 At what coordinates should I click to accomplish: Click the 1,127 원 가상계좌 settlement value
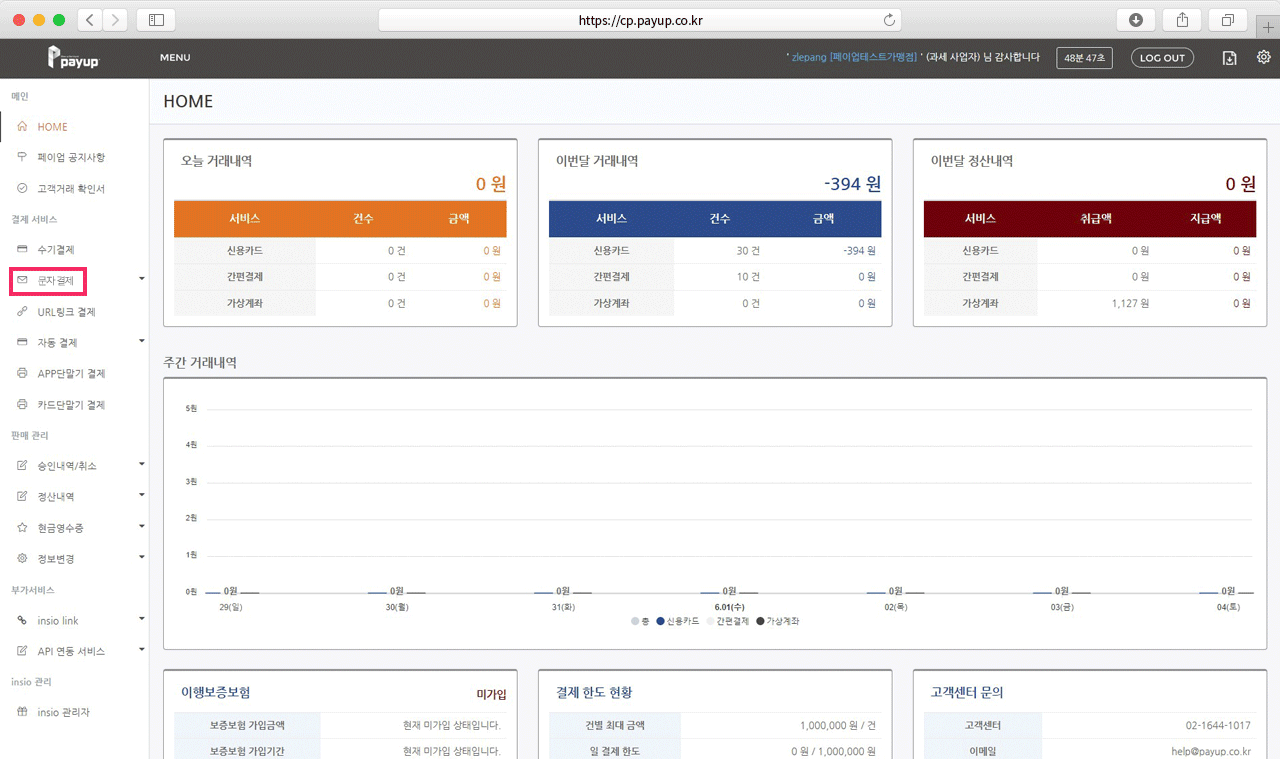(1130, 303)
